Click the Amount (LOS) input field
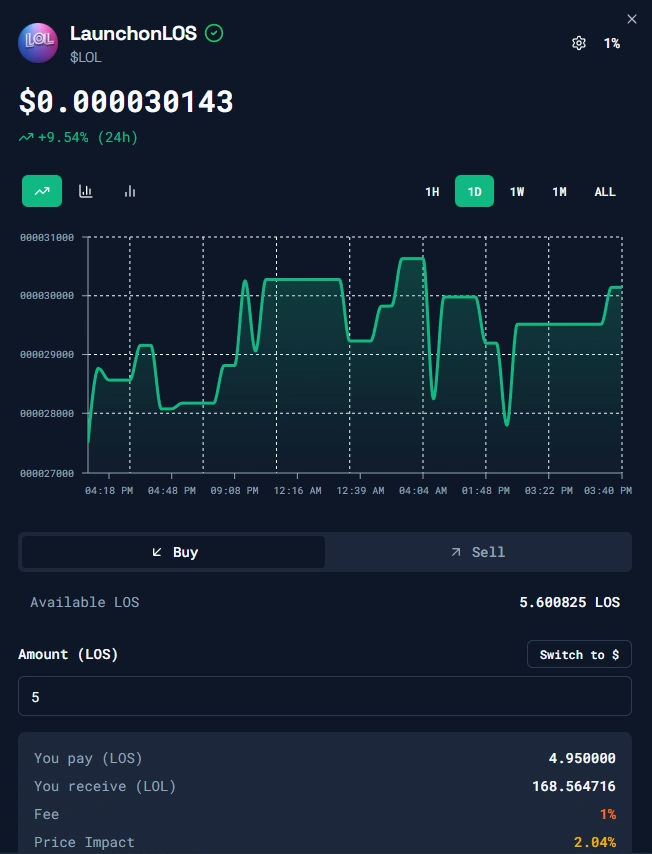Image resolution: width=652 pixels, height=854 pixels. (x=325, y=696)
